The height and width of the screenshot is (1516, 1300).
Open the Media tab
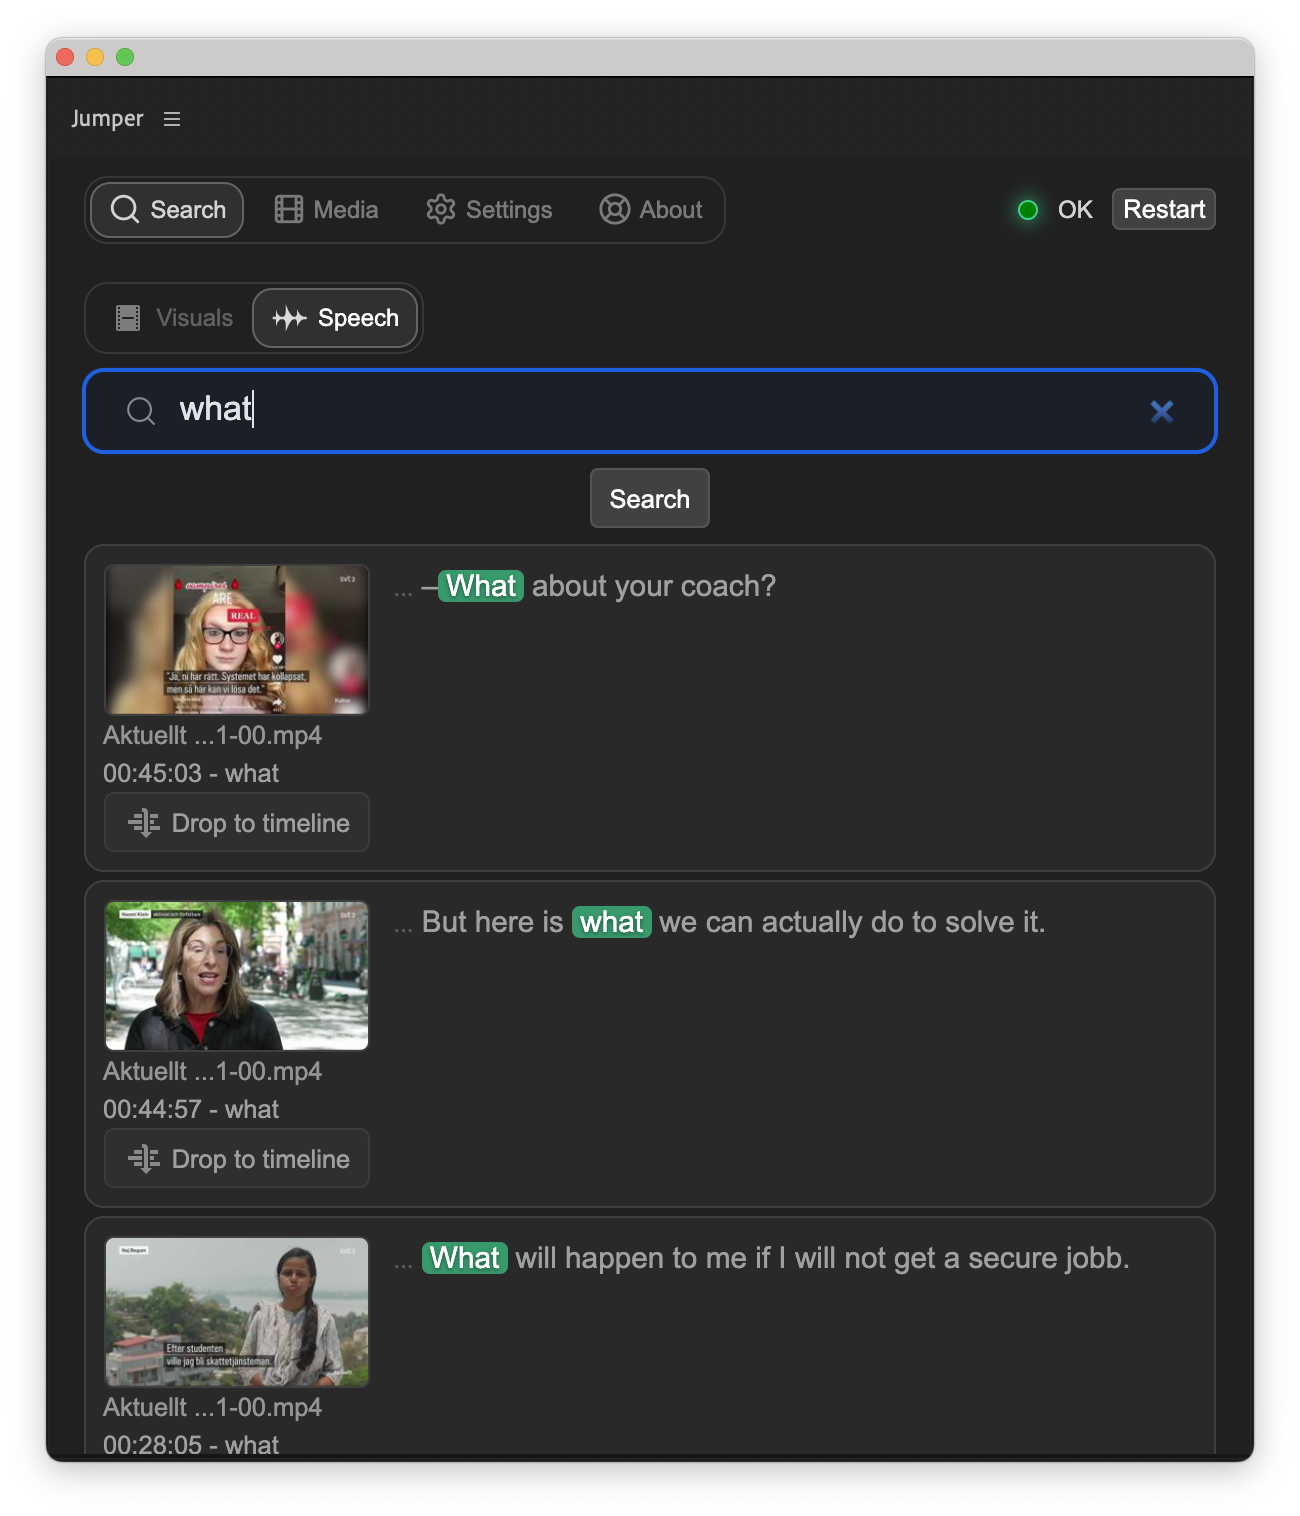[x=327, y=210]
